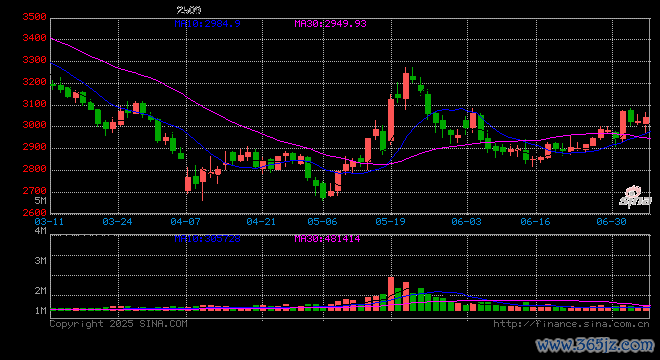Viewport: 660px width, 360px height.
Task: Select the 04-07 date label
Action: point(186,221)
